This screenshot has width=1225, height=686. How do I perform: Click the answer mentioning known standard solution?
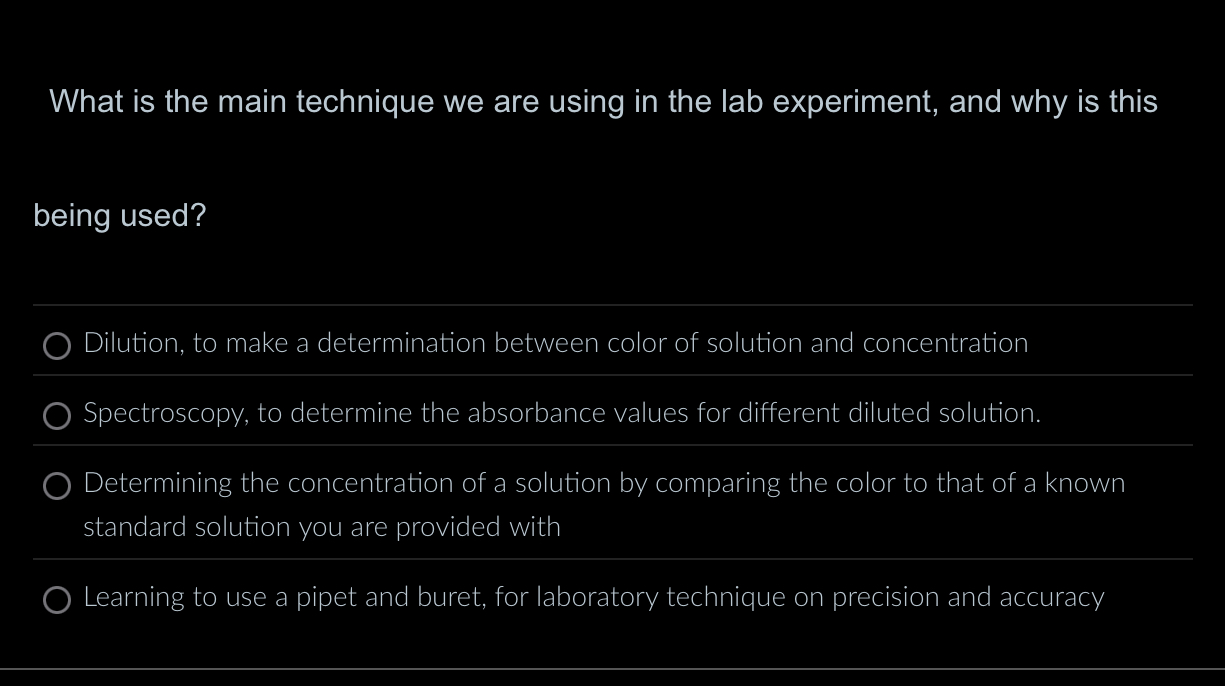point(604,482)
